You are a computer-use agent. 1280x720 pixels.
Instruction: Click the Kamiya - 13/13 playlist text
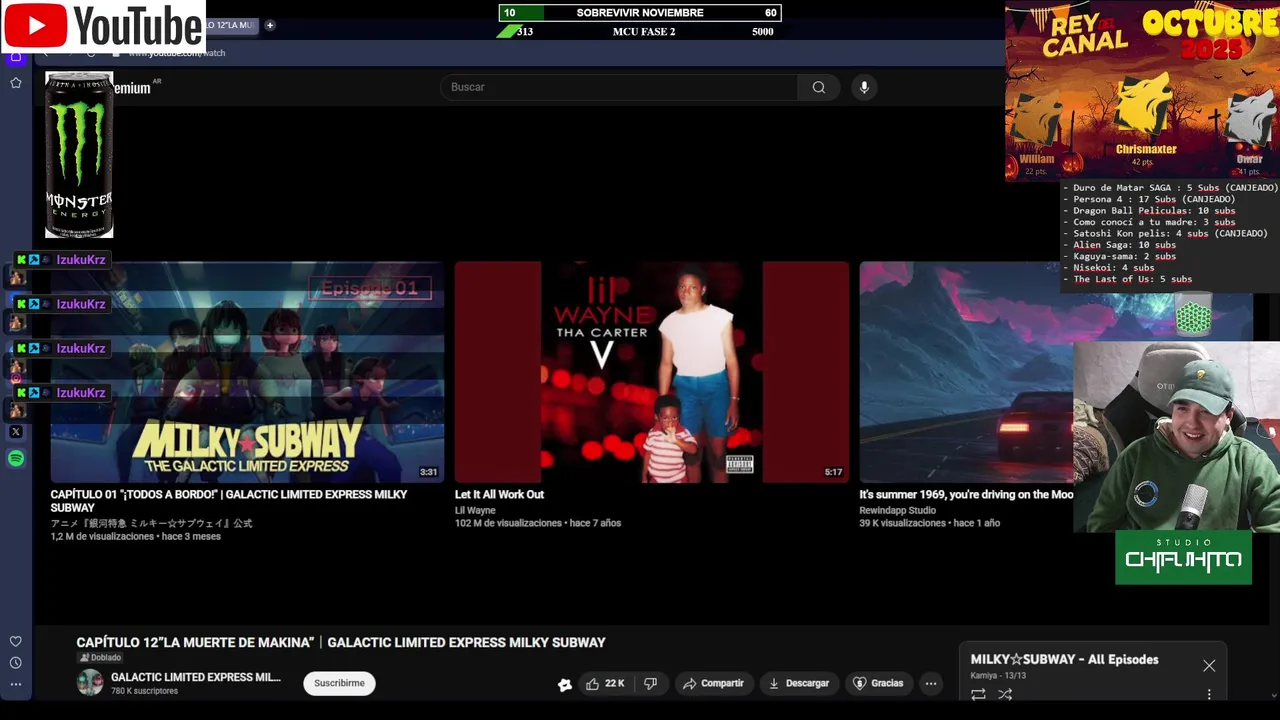pyautogui.click(x=998, y=676)
